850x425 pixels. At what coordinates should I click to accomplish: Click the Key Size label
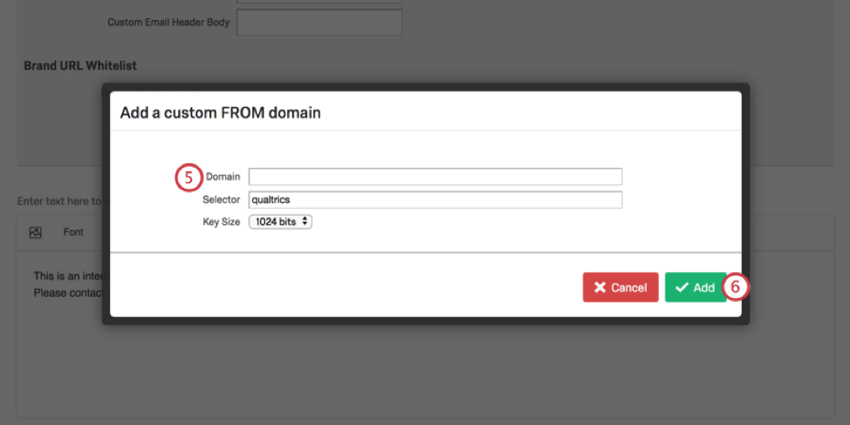coord(221,222)
